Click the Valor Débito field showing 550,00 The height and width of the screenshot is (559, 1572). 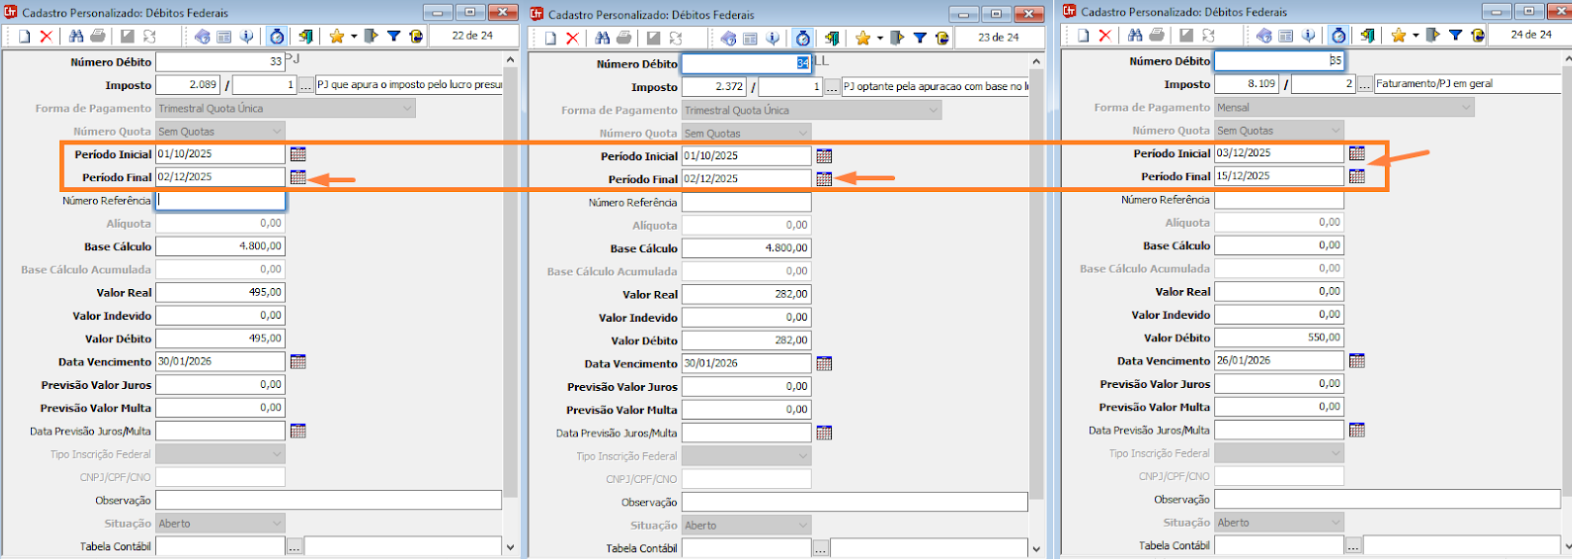coord(1278,338)
